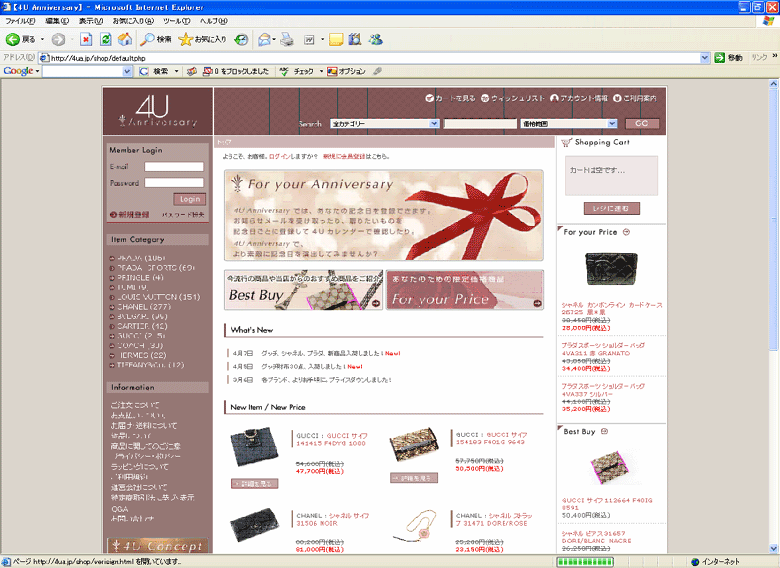
Task: Click the site Search keyword text field
Action: click(x=480, y=123)
